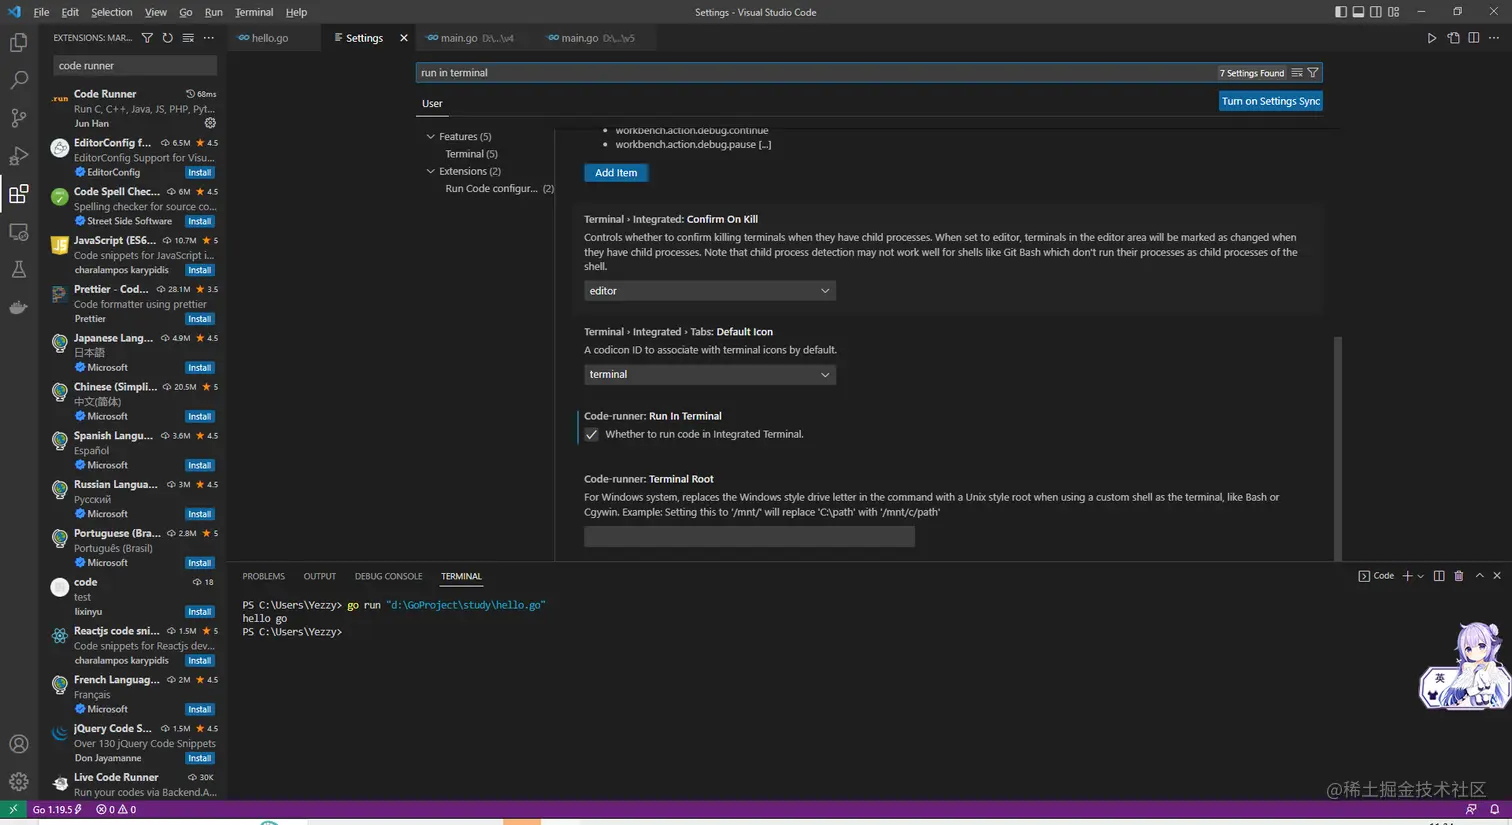Select Terminal (5) in settings tree
Image resolution: width=1512 pixels, height=825 pixels.
(x=471, y=154)
